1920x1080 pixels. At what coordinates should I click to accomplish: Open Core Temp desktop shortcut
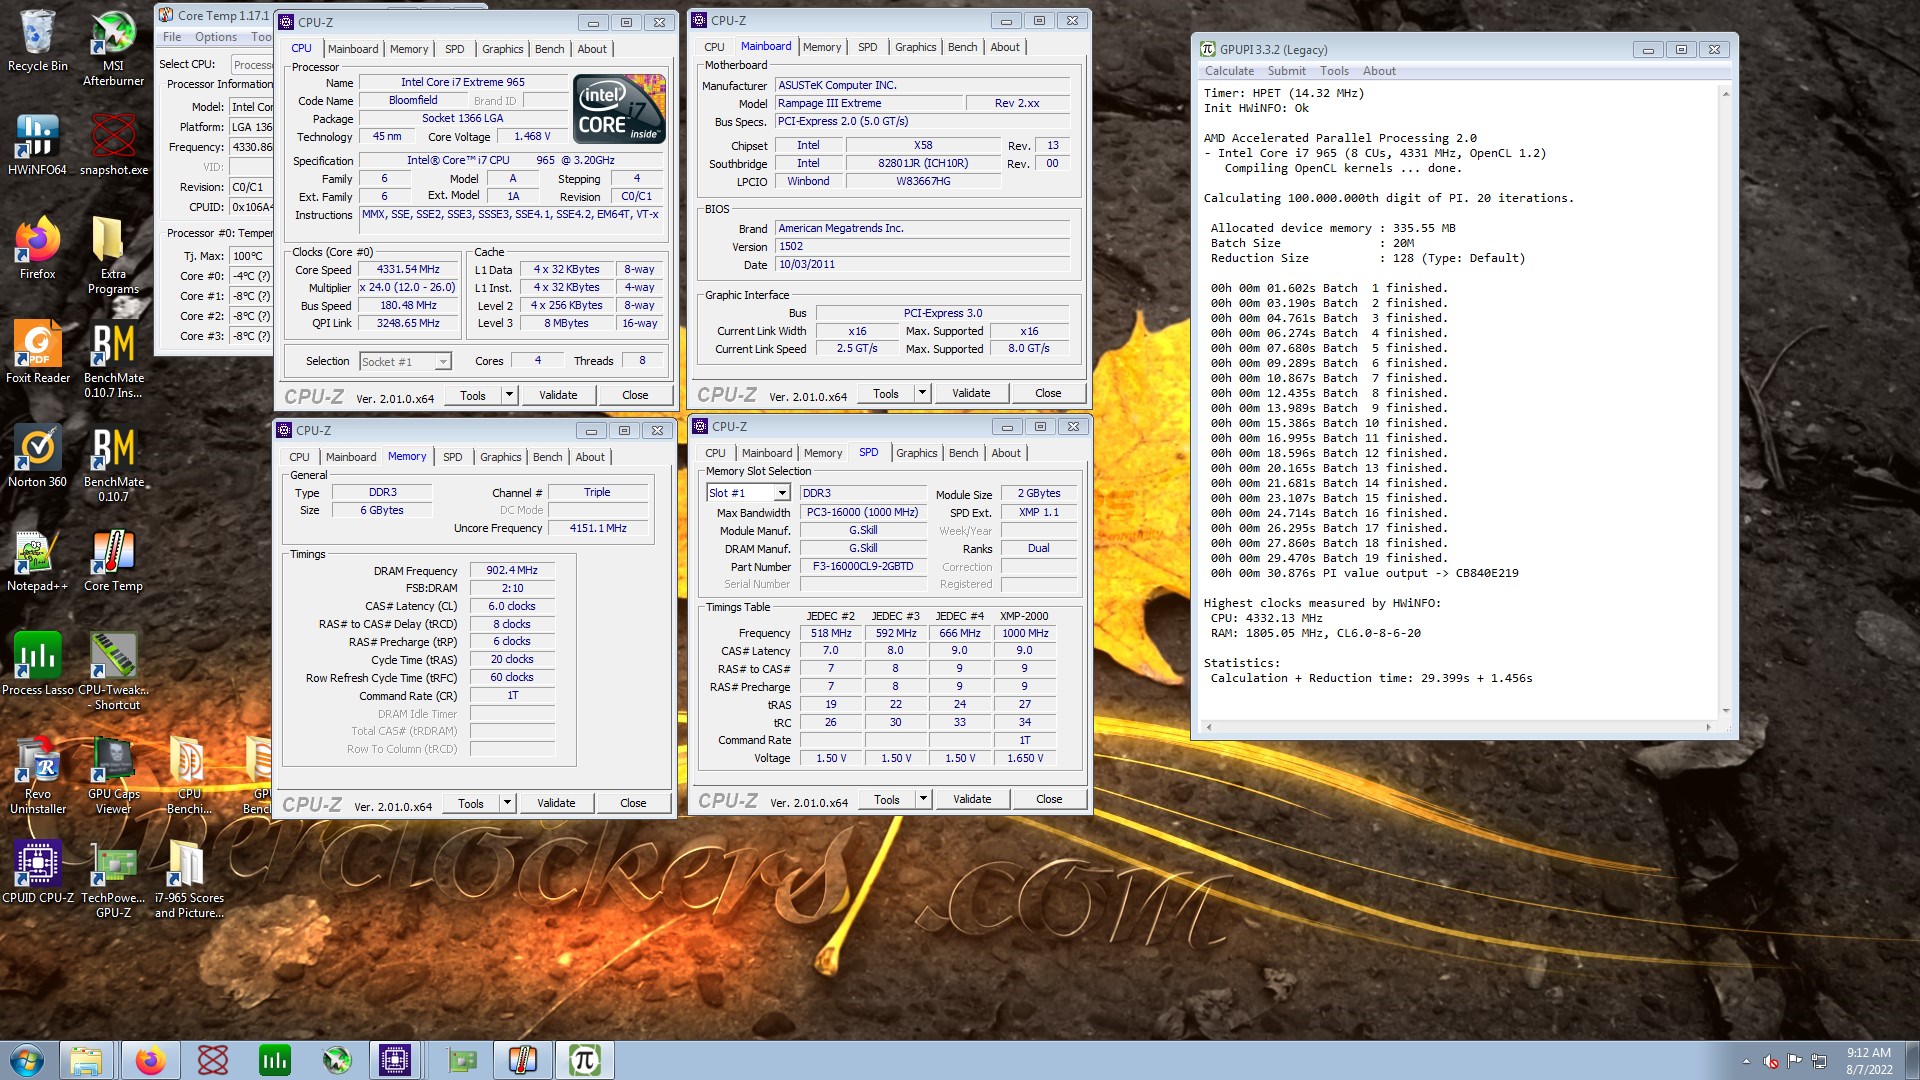click(113, 561)
